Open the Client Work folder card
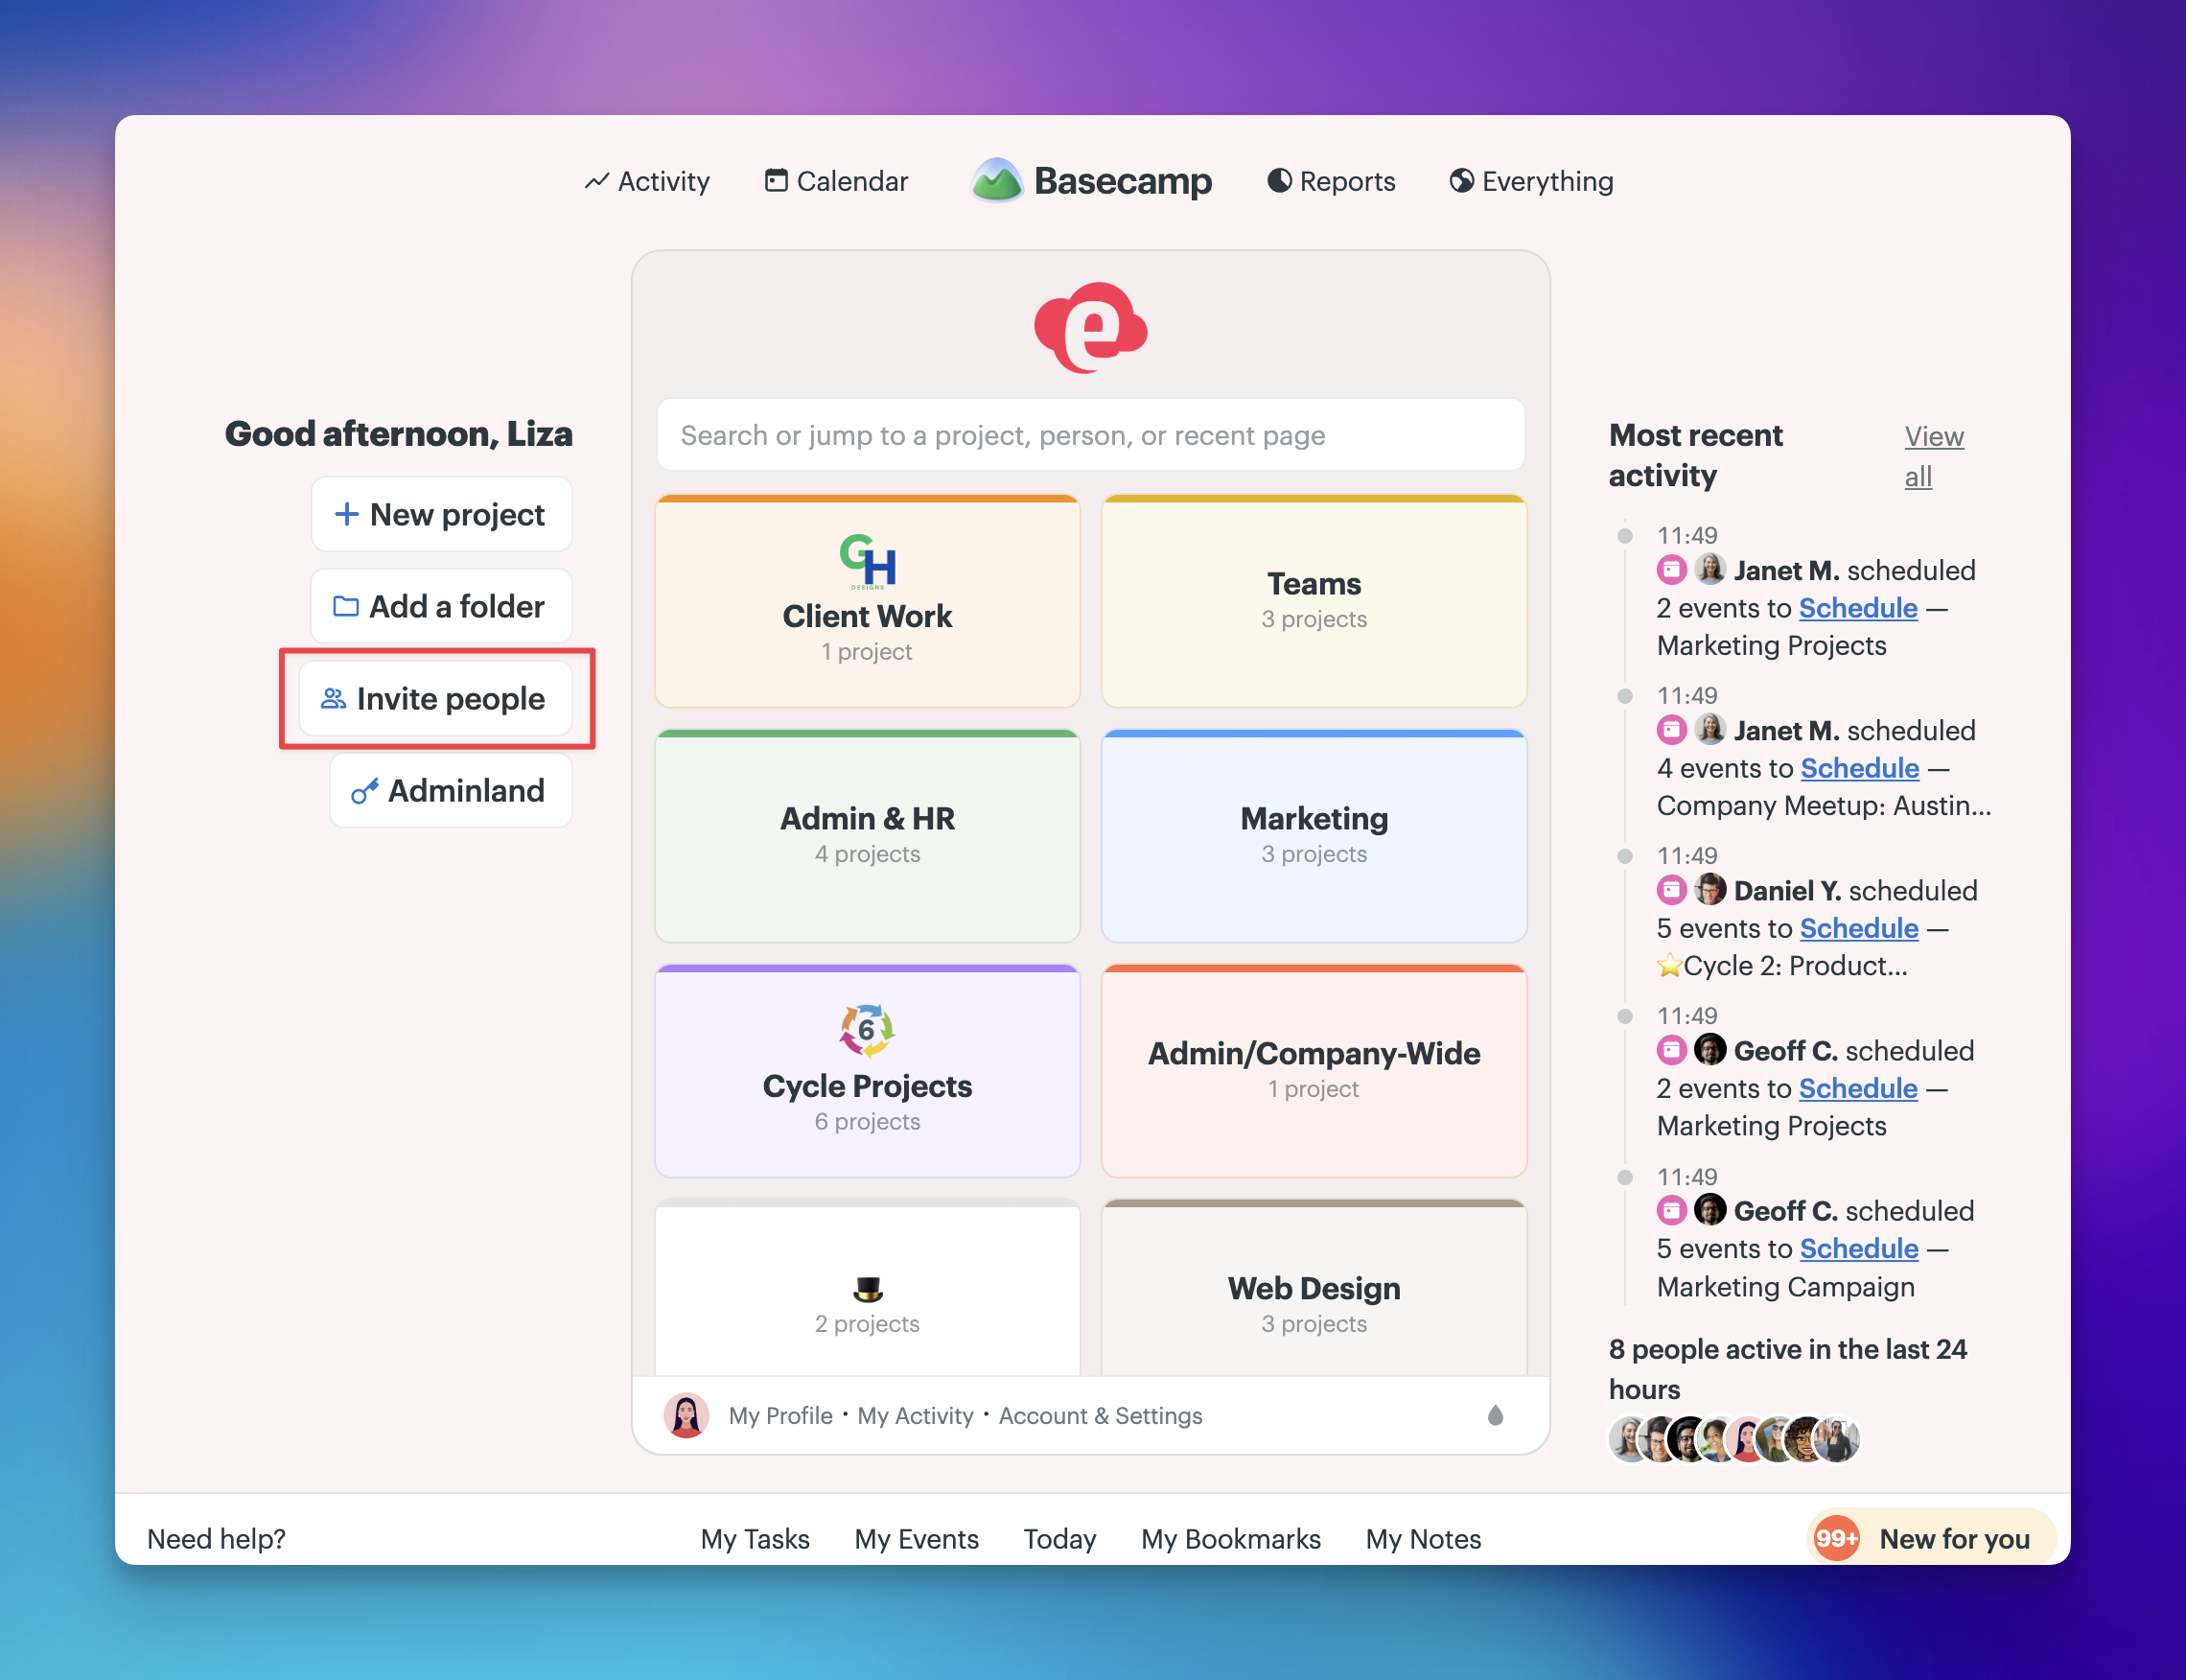This screenshot has height=1680, width=2186. coord(867,601)
